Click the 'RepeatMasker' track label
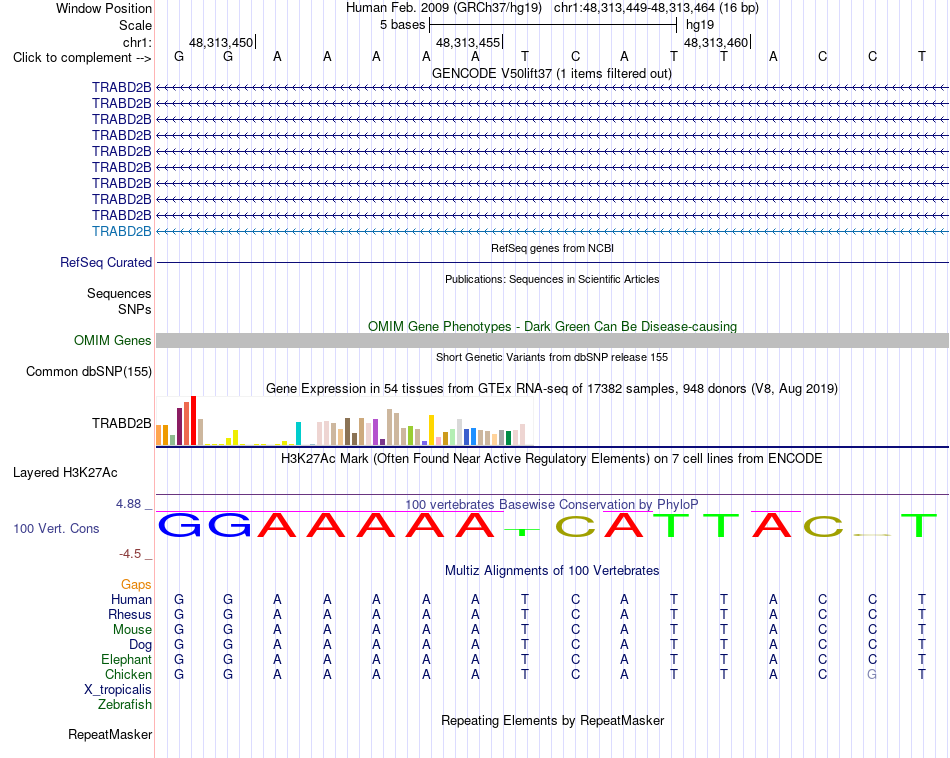The image size is (950, 758). (x=110, y=734)
